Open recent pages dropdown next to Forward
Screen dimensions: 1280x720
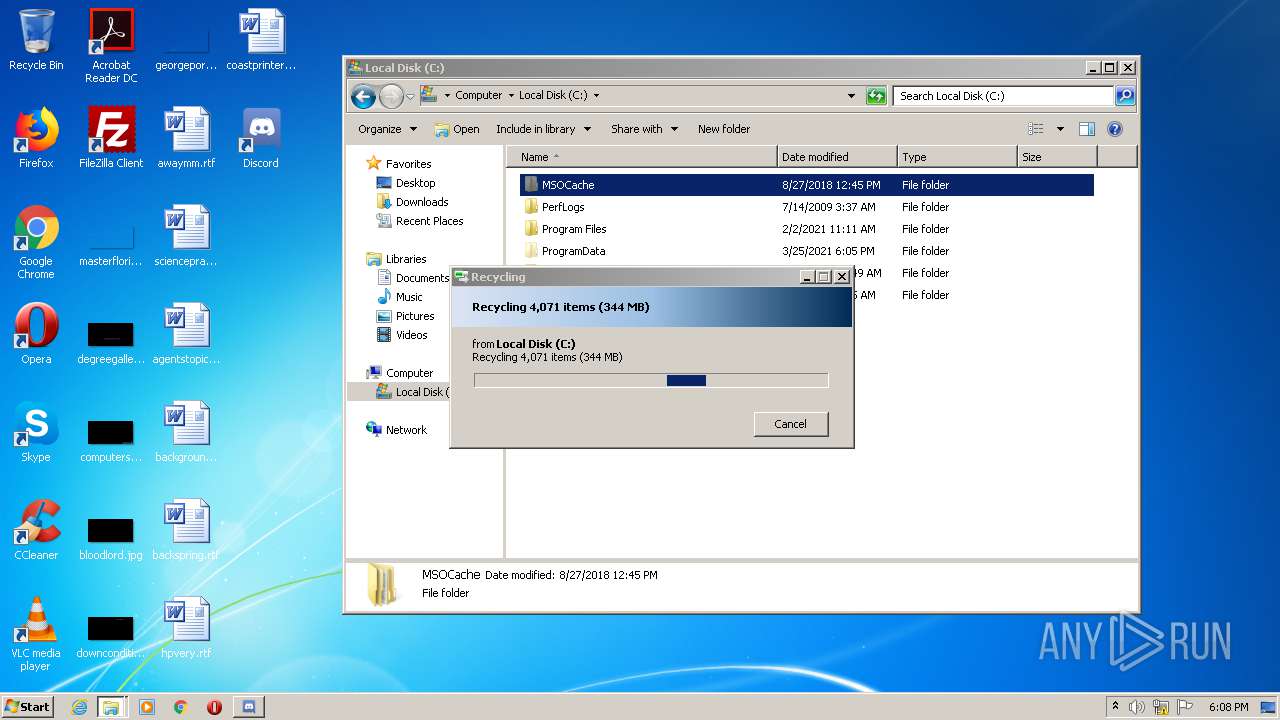(x=410, y=97)
